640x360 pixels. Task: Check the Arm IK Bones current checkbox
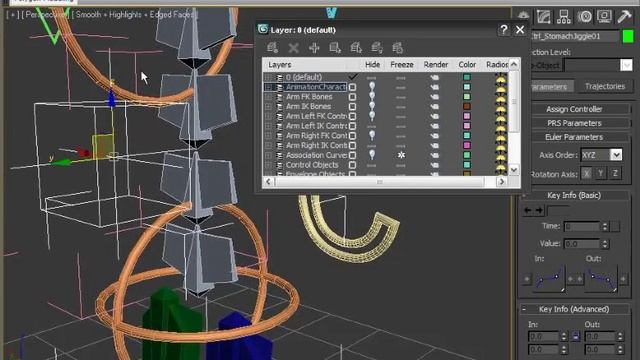click(353, 107)
